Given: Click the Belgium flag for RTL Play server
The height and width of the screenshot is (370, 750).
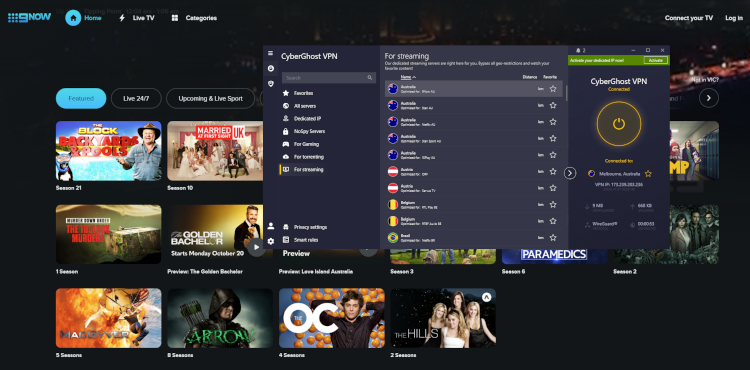Looking at the screenshot, I should (x=393, y=205).
